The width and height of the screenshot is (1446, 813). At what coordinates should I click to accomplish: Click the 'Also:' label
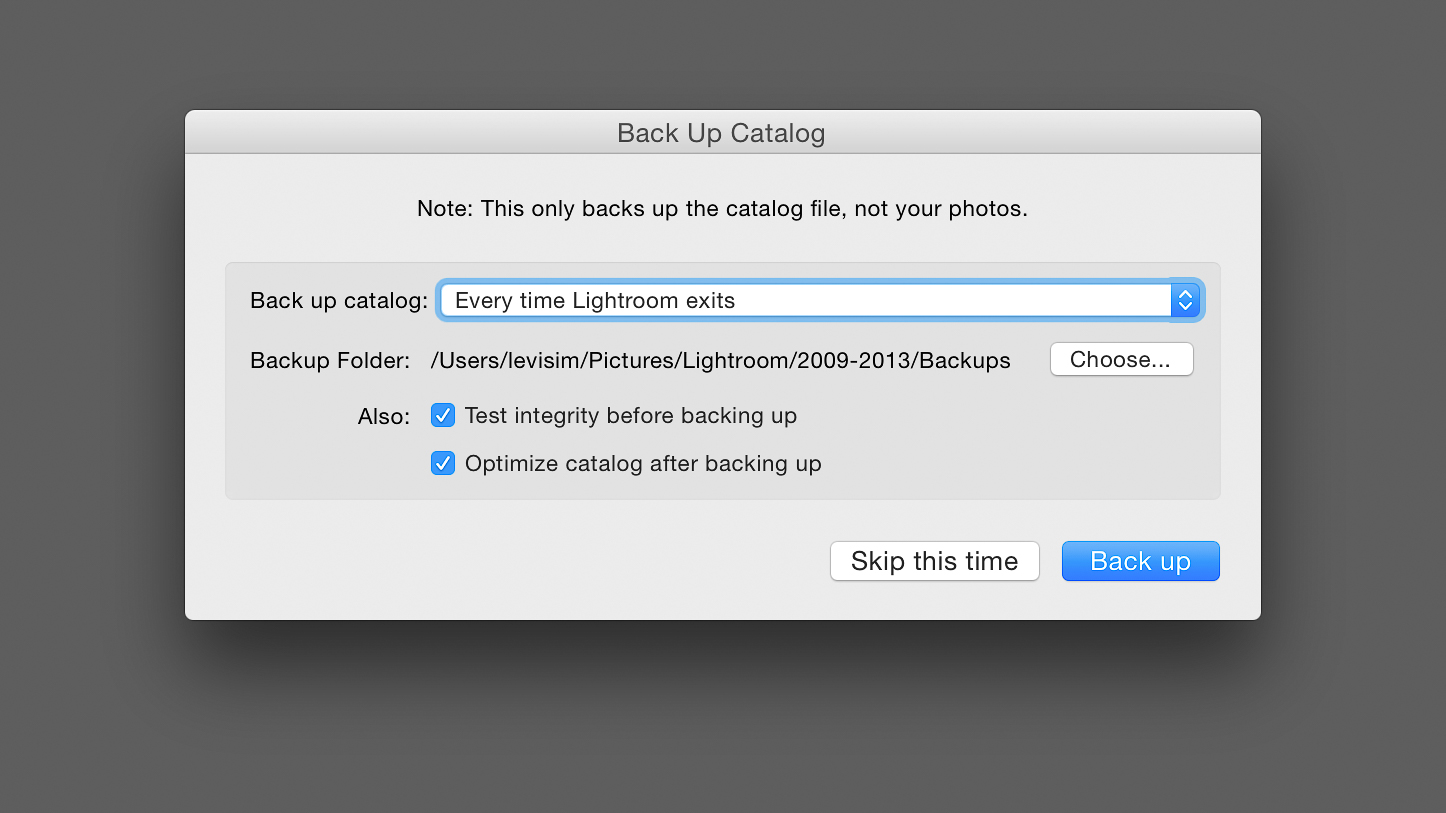384,415
